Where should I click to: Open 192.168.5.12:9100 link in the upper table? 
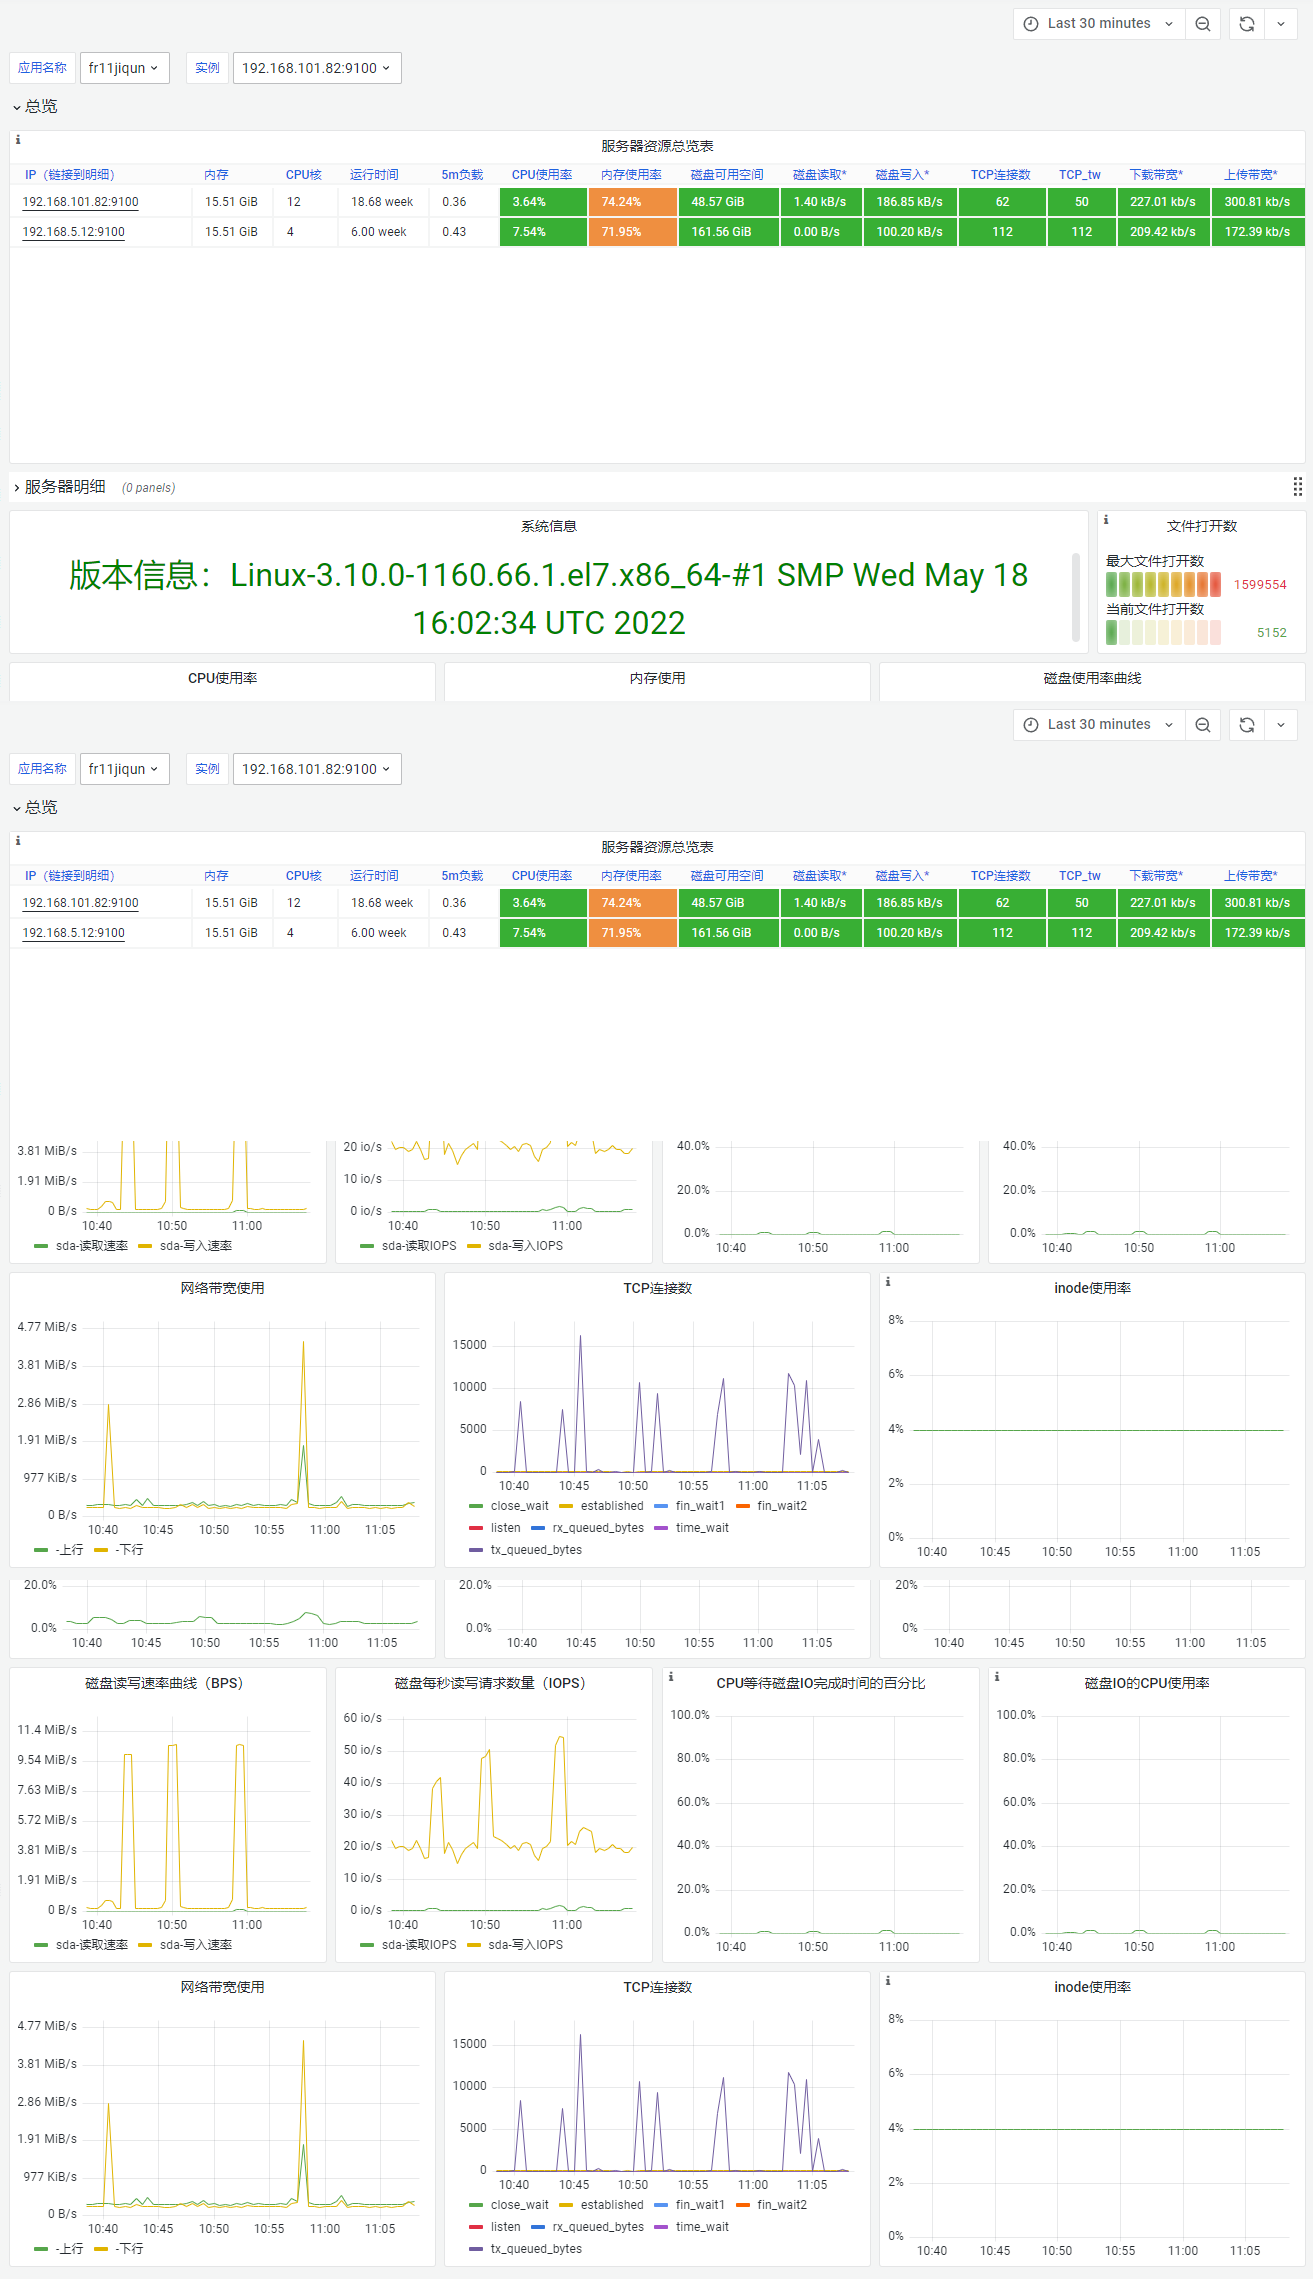74,232
